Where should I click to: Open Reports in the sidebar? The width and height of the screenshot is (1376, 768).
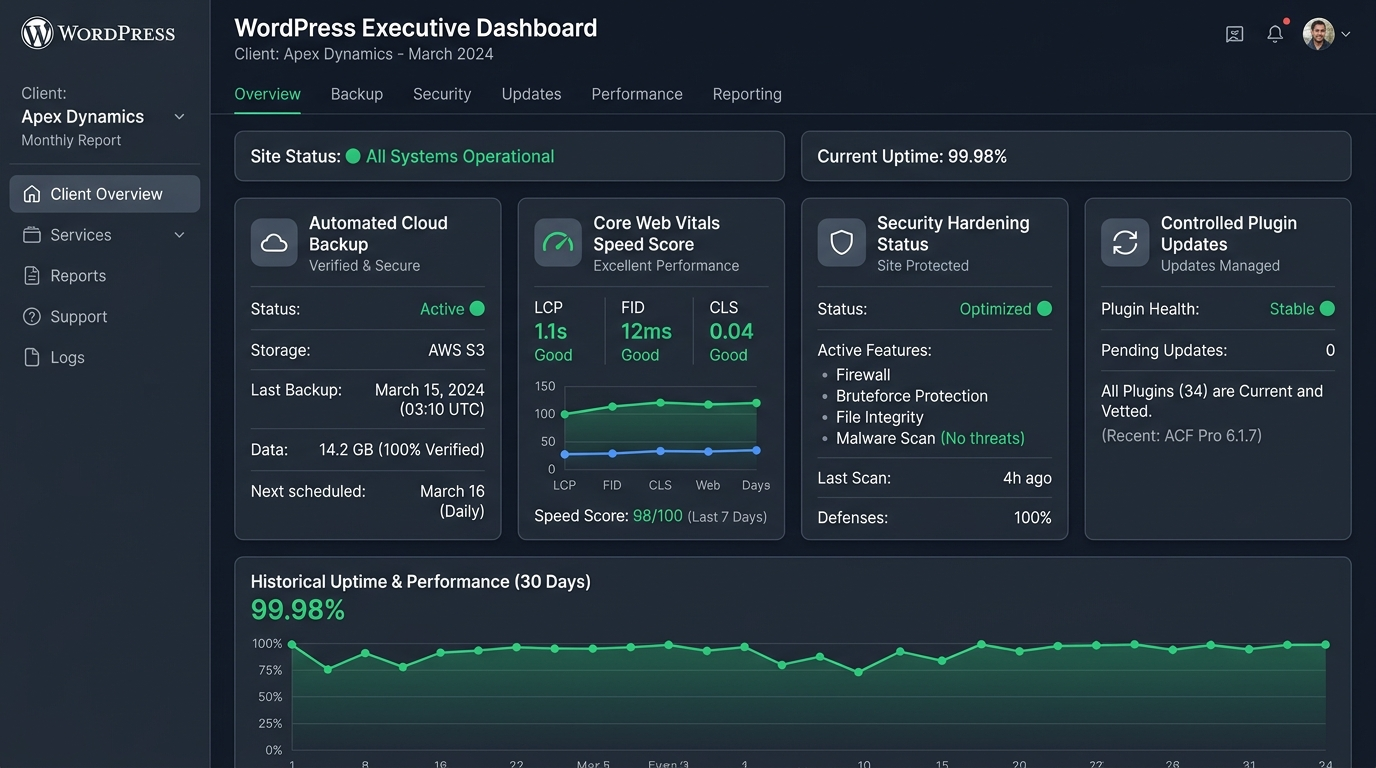click(105, 276)
